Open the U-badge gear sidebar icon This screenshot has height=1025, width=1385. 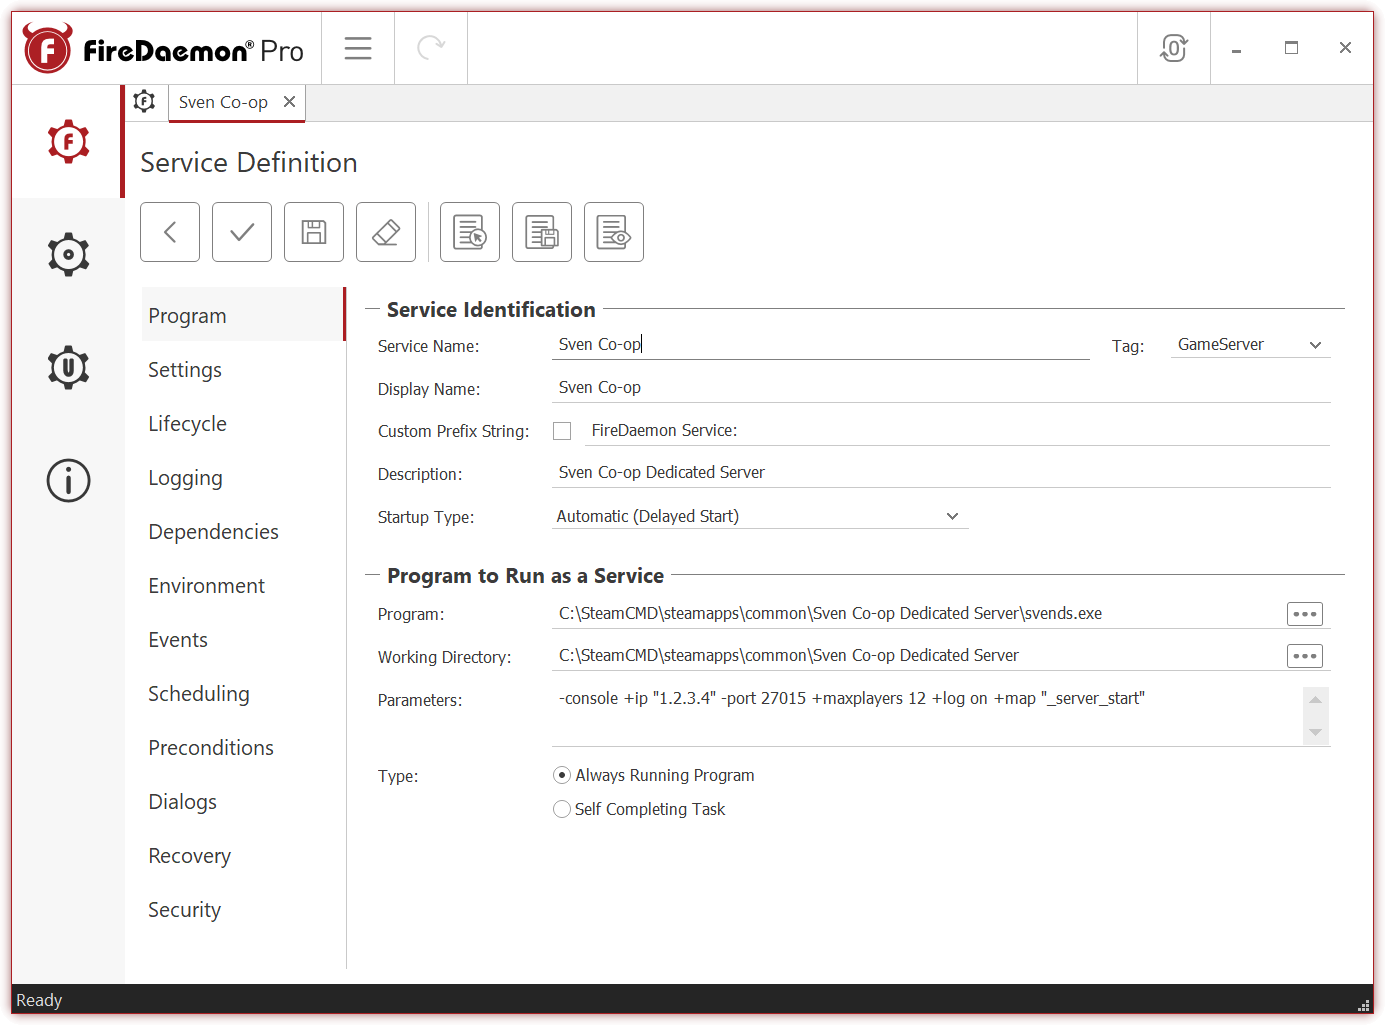coord(68,367)
